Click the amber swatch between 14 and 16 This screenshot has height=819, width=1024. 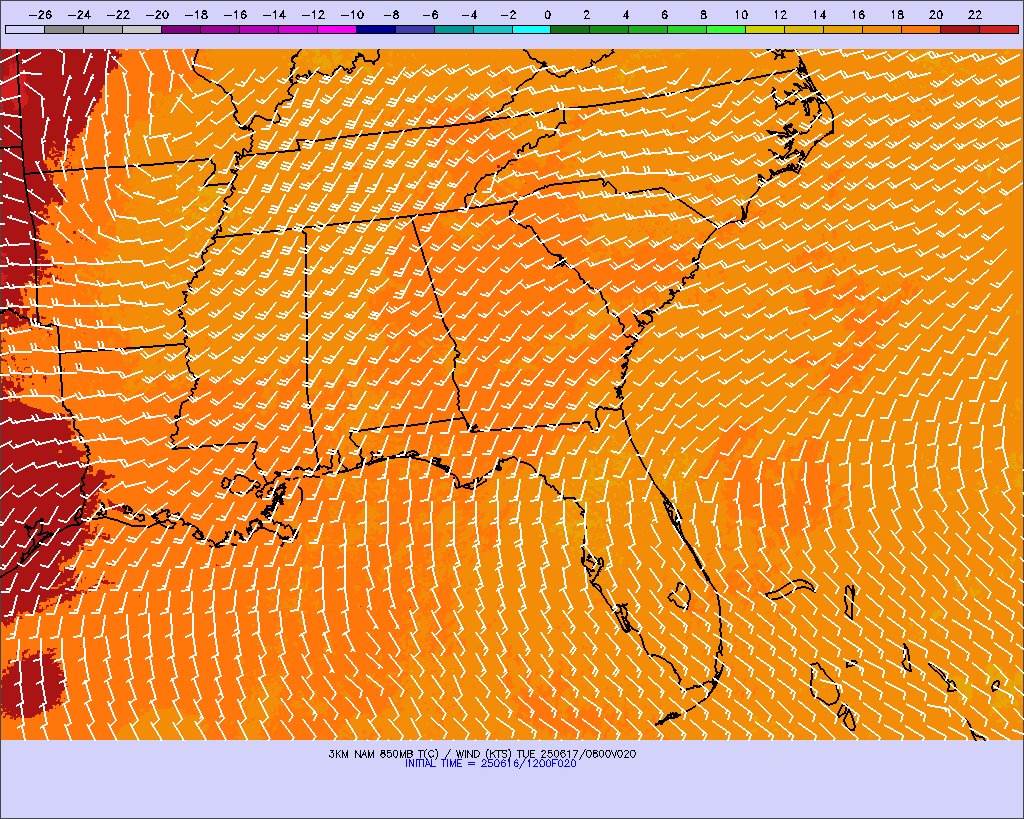click(844, 29)
